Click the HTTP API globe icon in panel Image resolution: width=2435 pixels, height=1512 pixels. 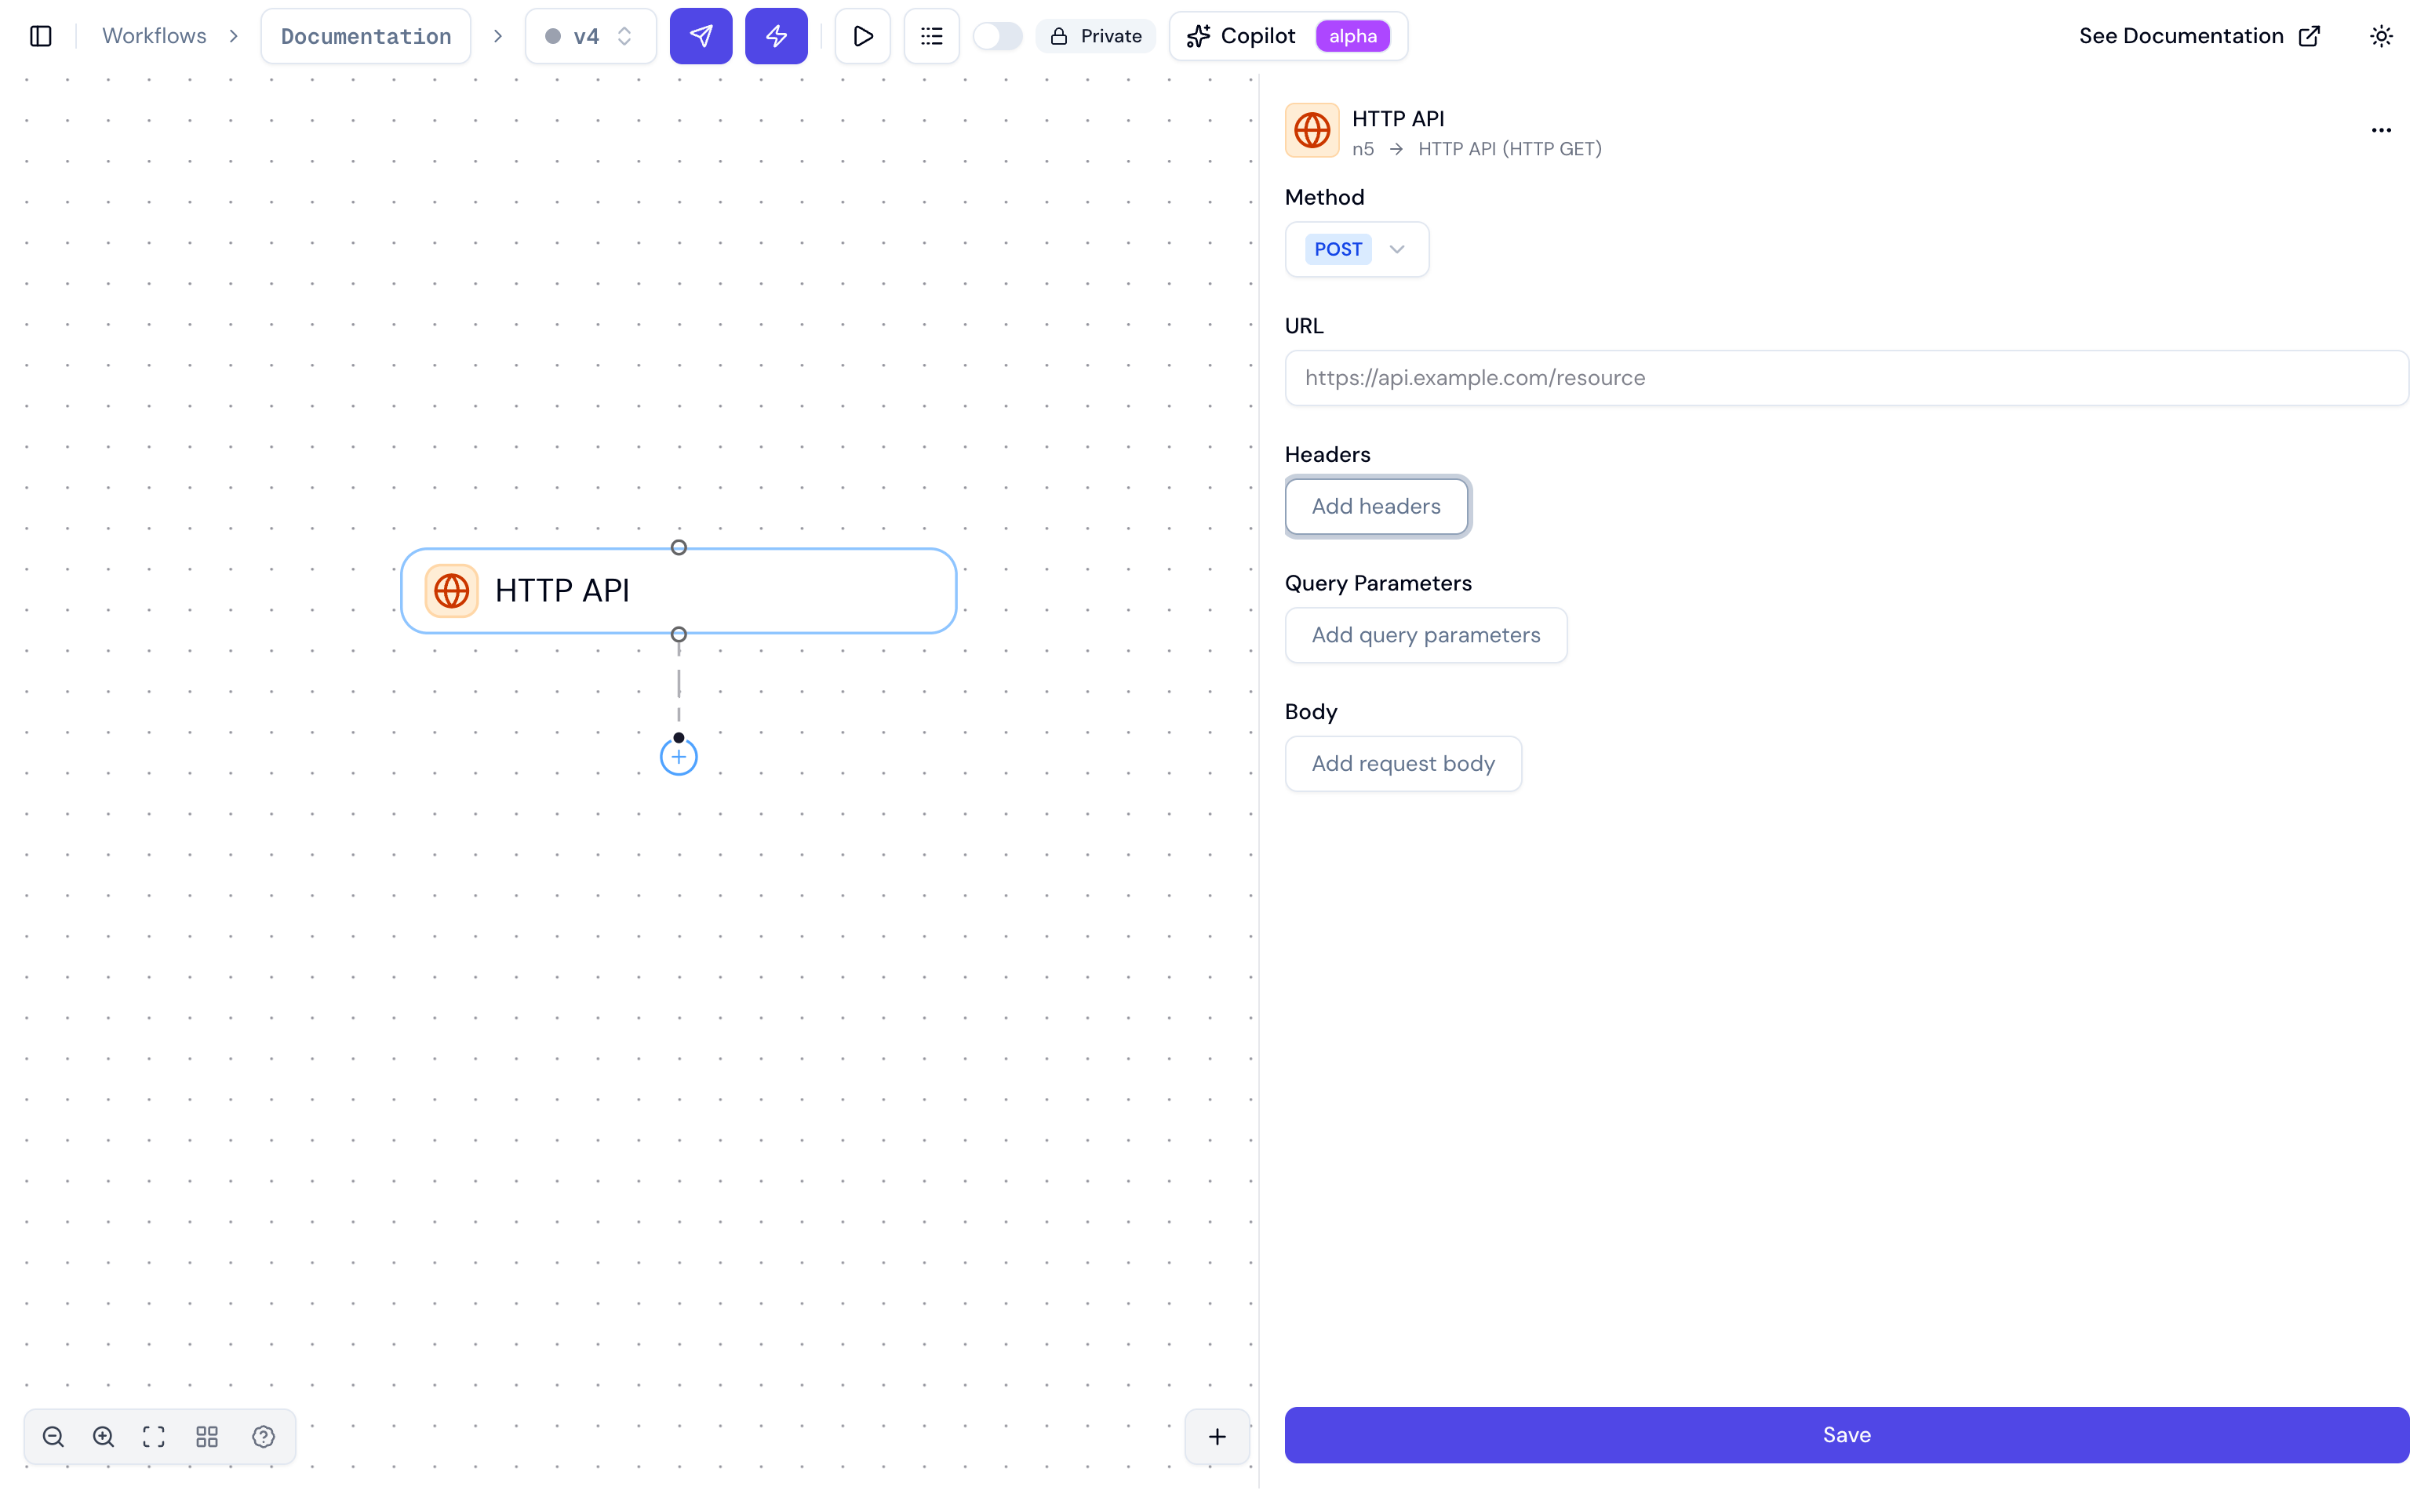click(x=1312, y=130)
